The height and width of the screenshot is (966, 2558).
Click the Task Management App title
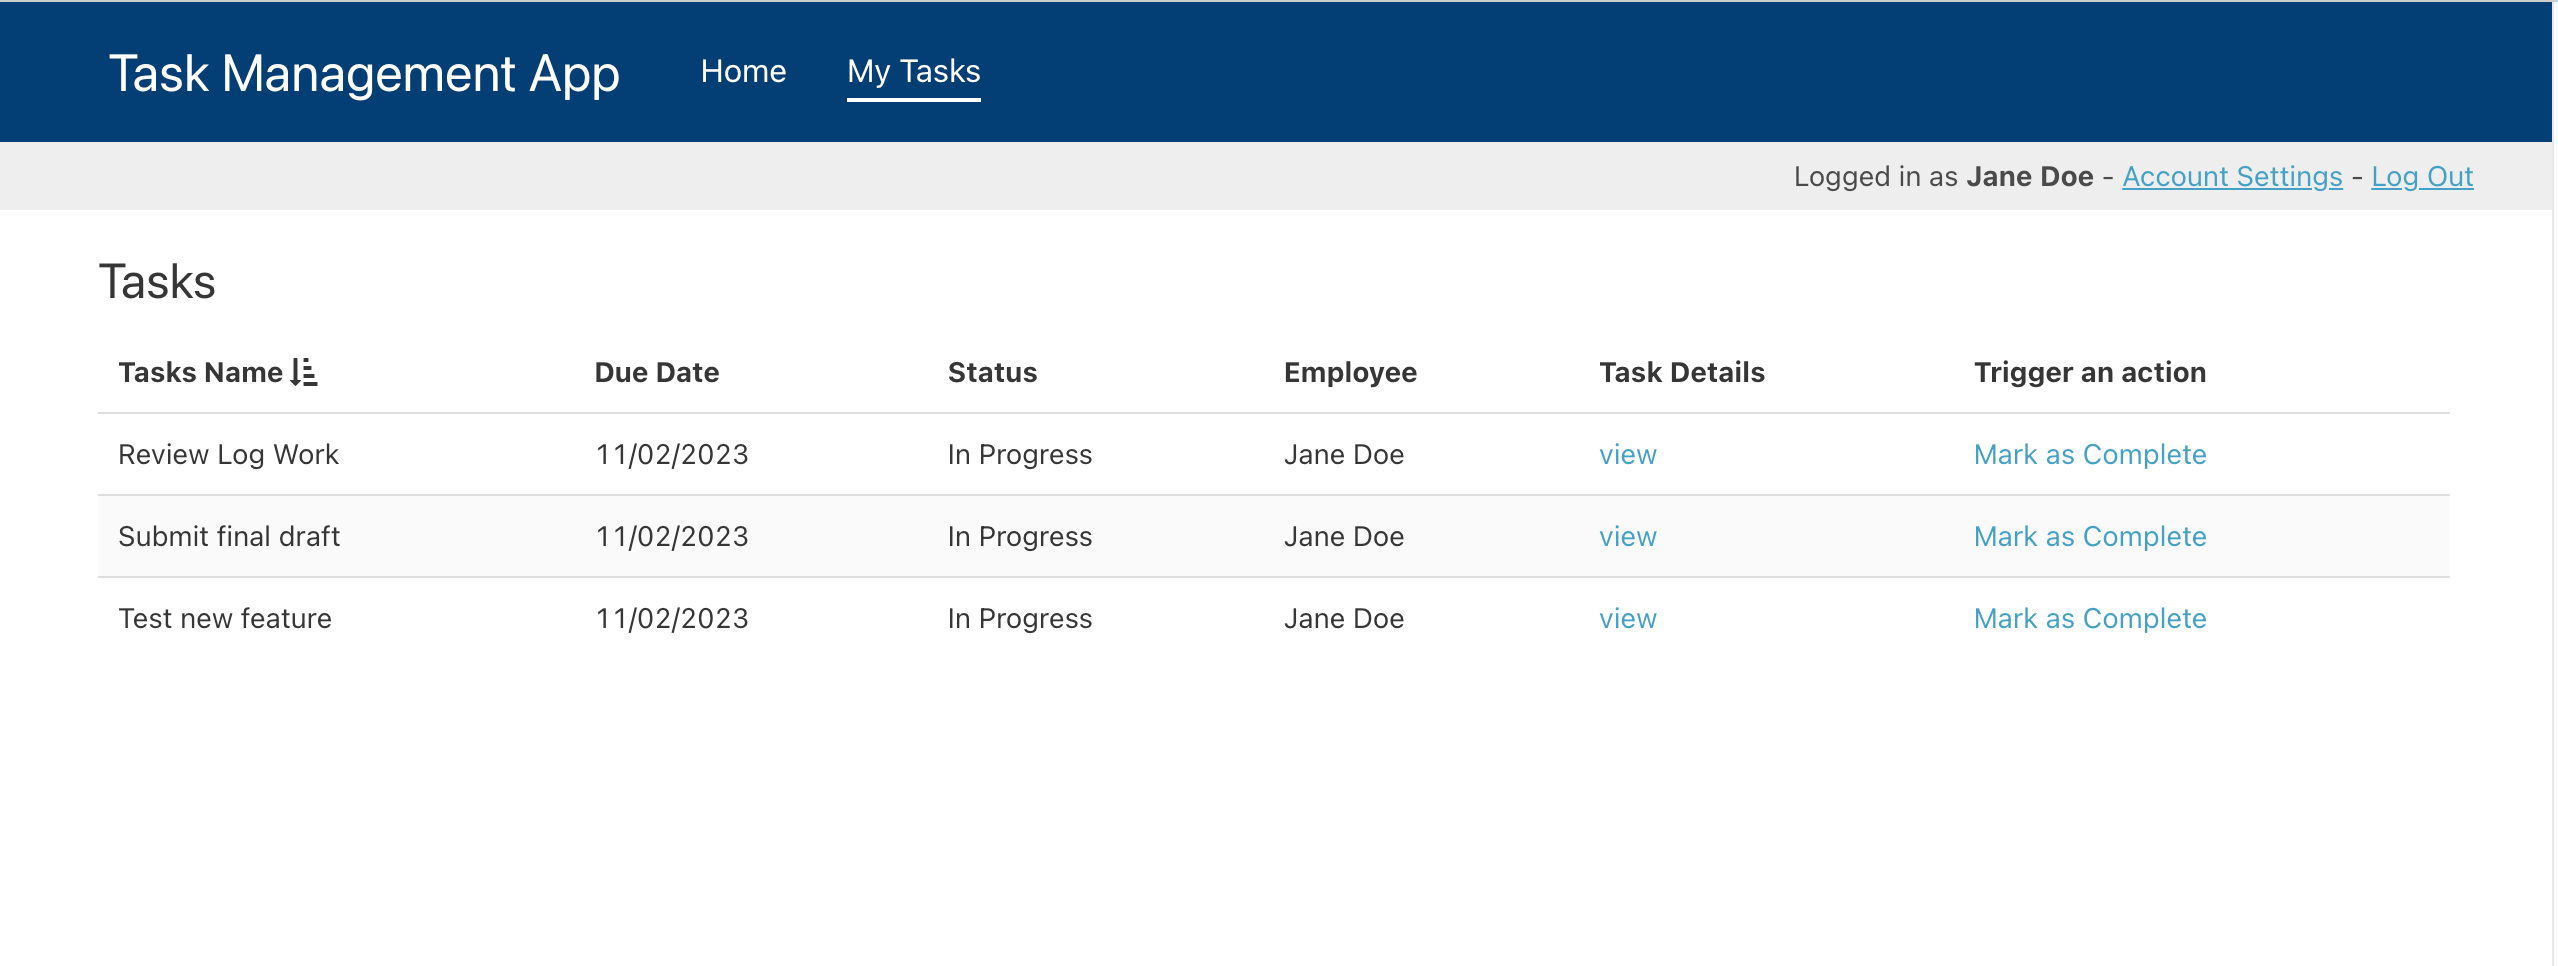[x=364, y=73]
